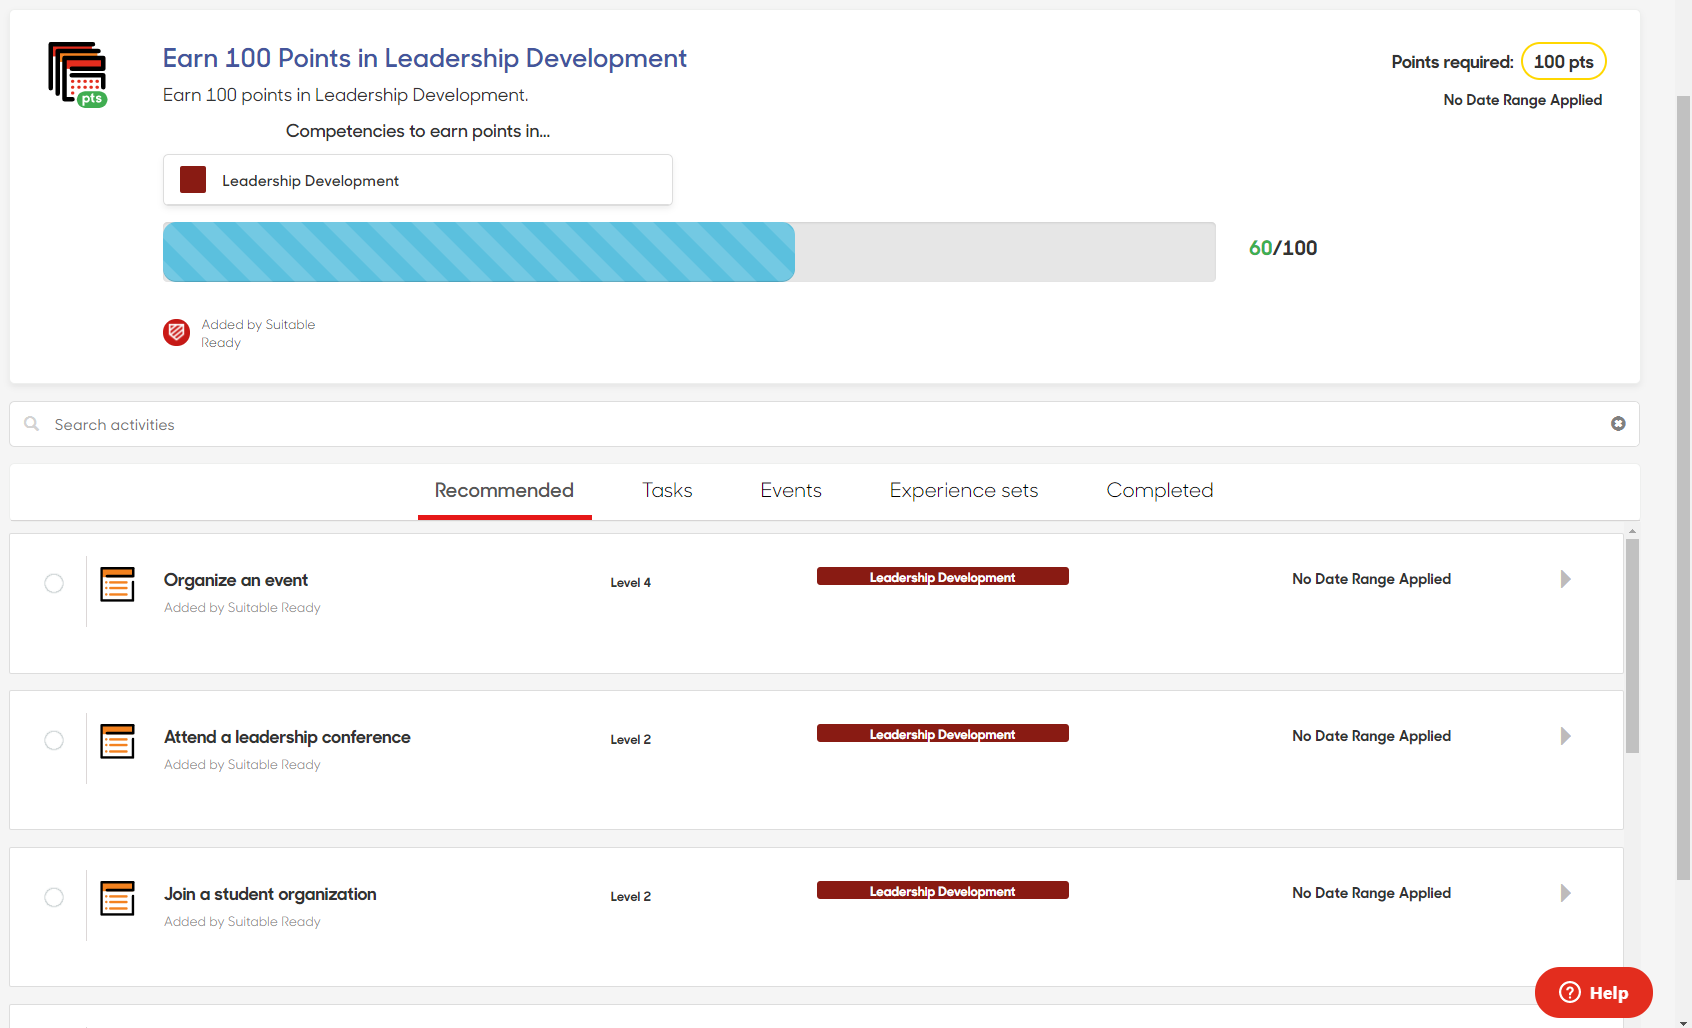Click Competencies to earn points in text

coord(418,131)
